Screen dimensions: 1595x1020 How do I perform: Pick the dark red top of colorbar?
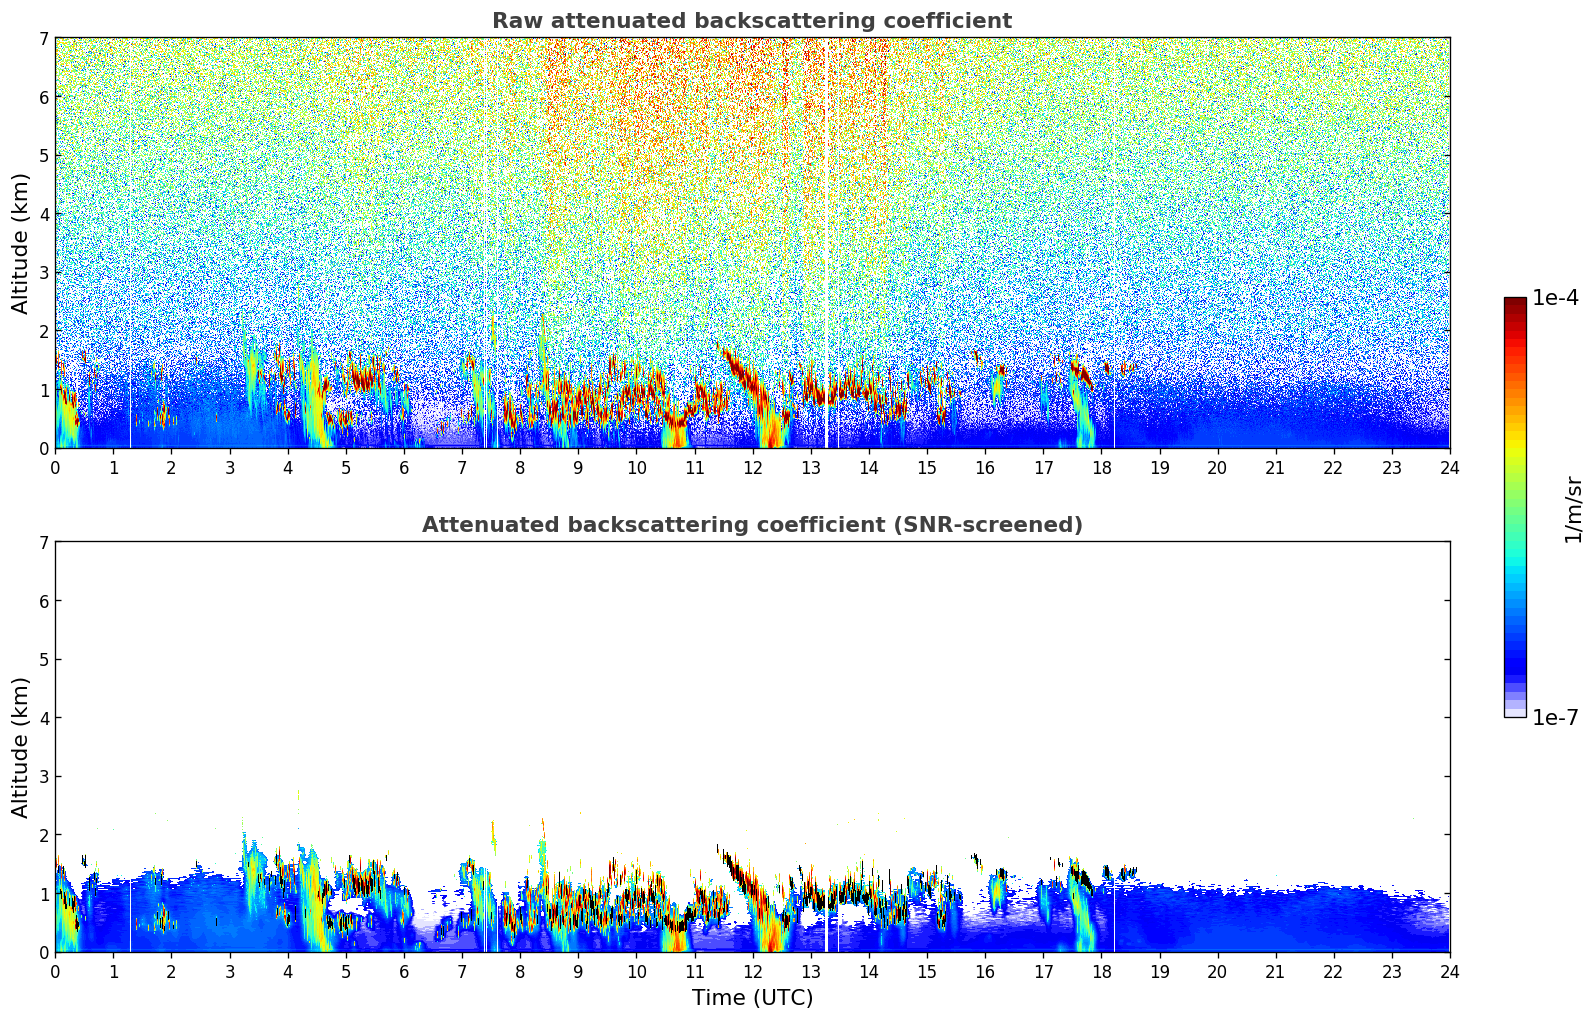point(1515,303)
